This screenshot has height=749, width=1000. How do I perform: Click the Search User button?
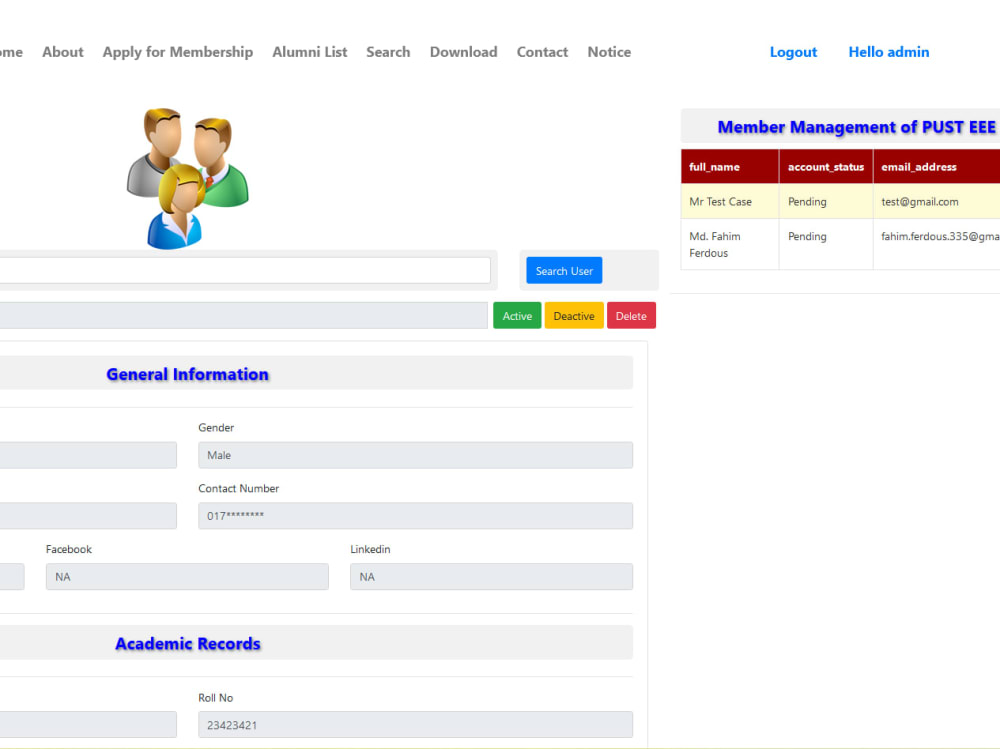click(564, 271)
